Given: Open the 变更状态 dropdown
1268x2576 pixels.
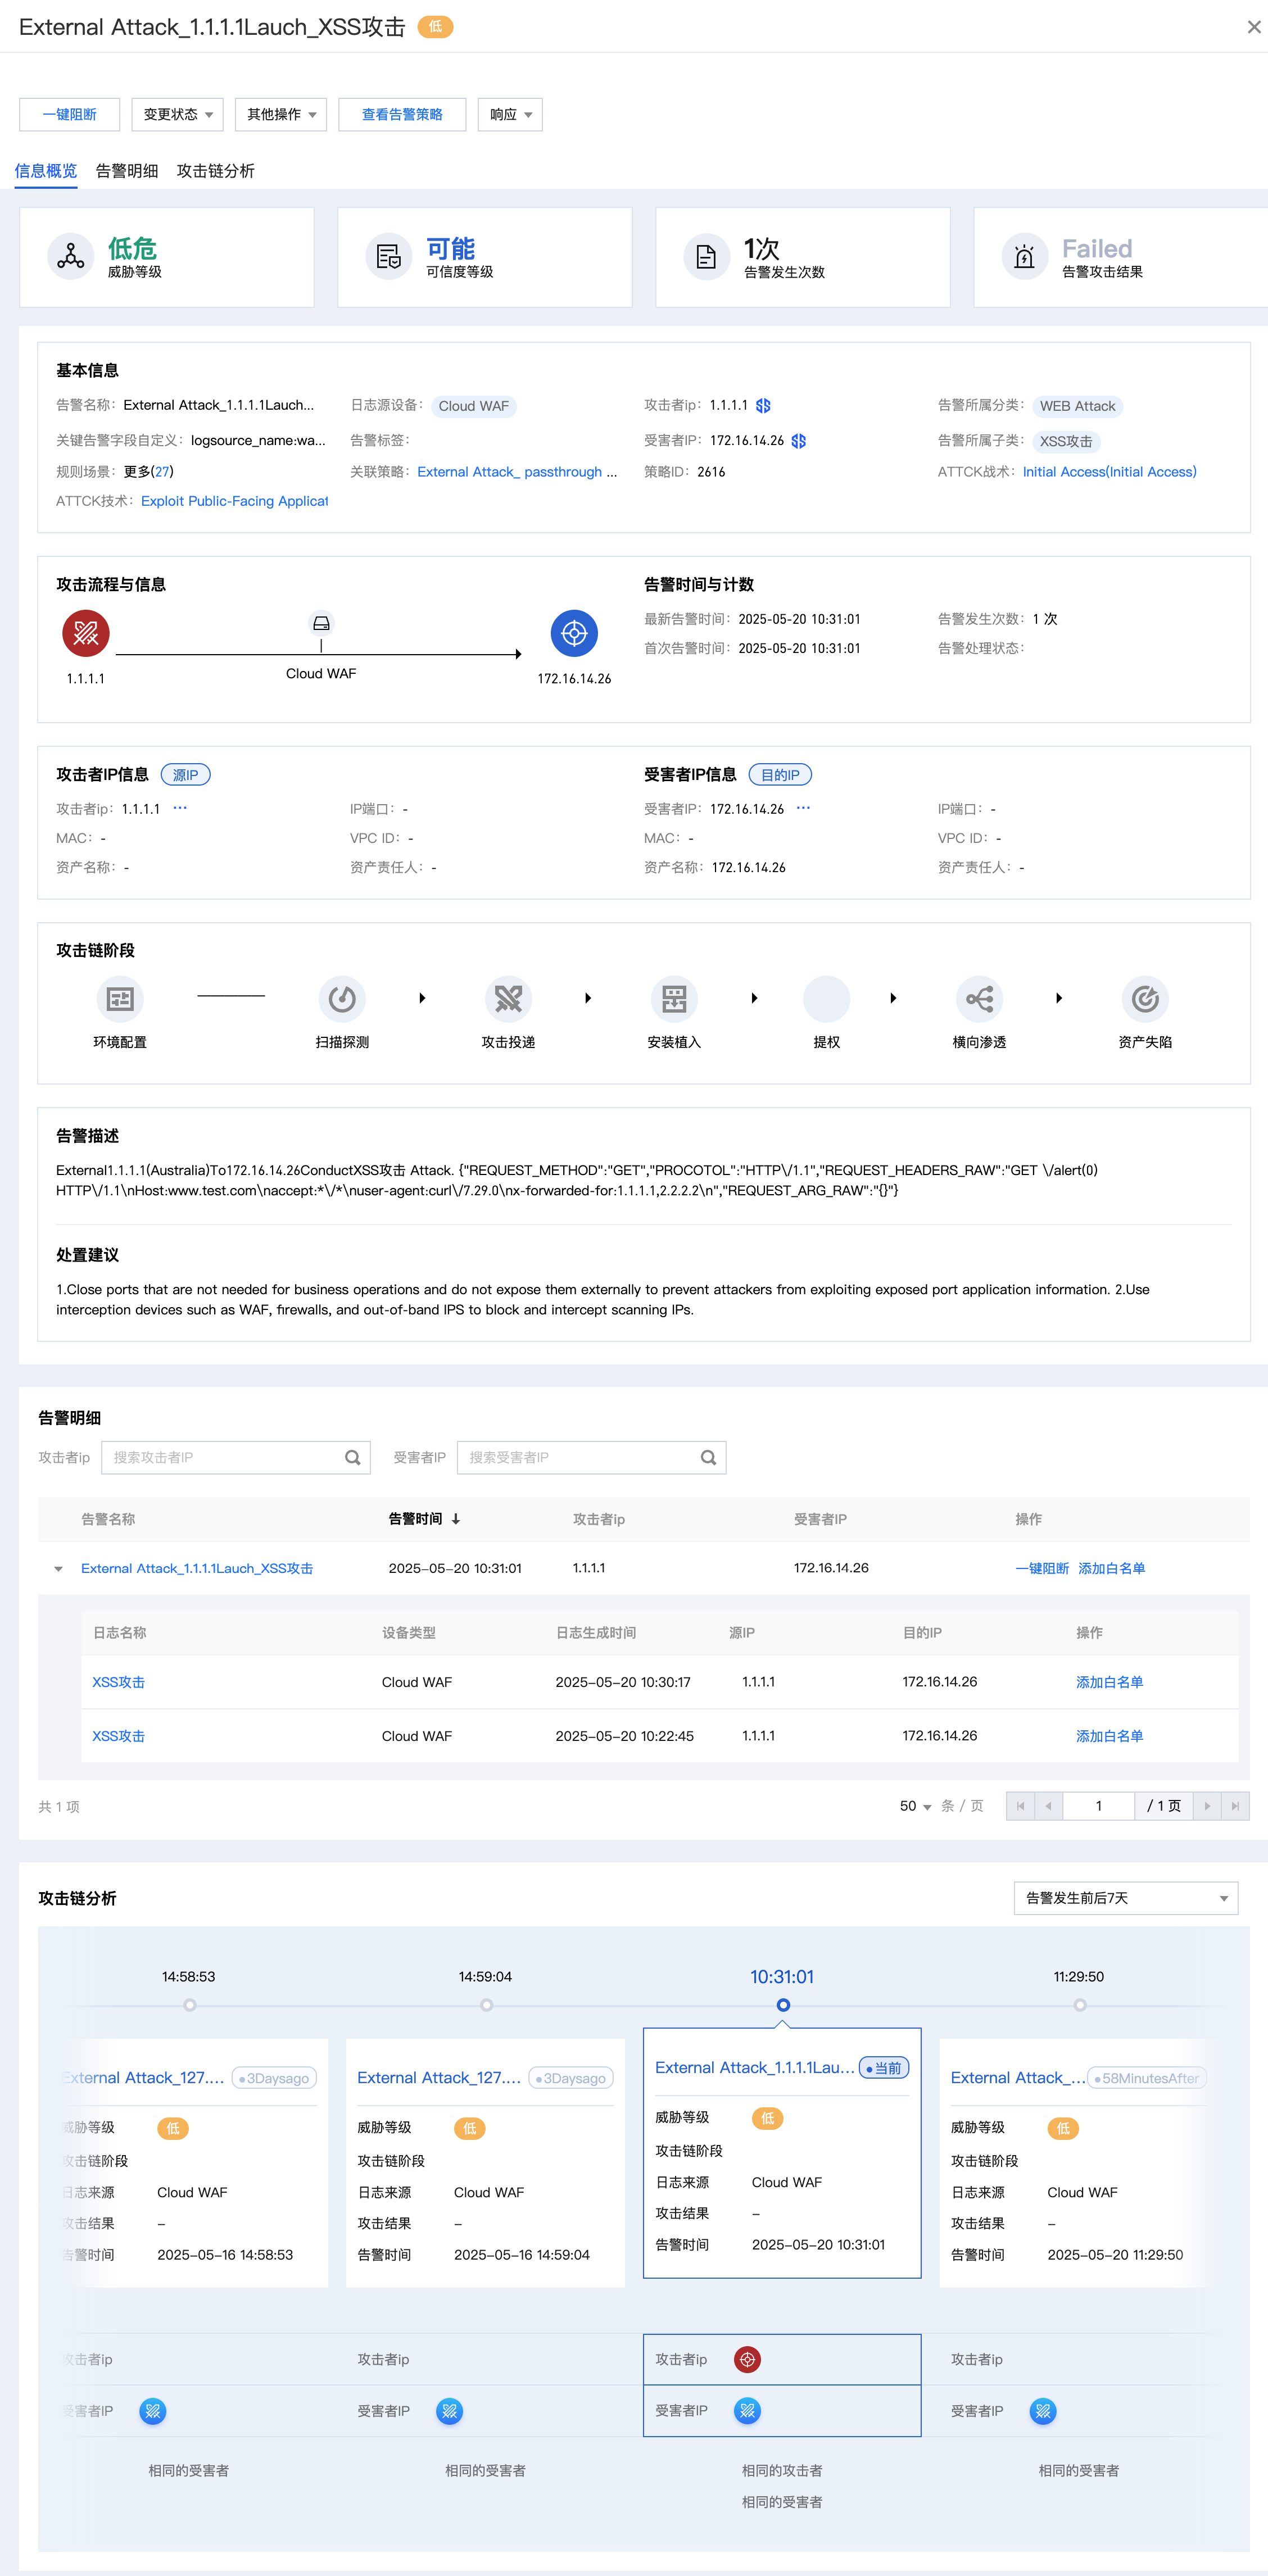Looking at the screenshot, I should [x=177, y=114].
